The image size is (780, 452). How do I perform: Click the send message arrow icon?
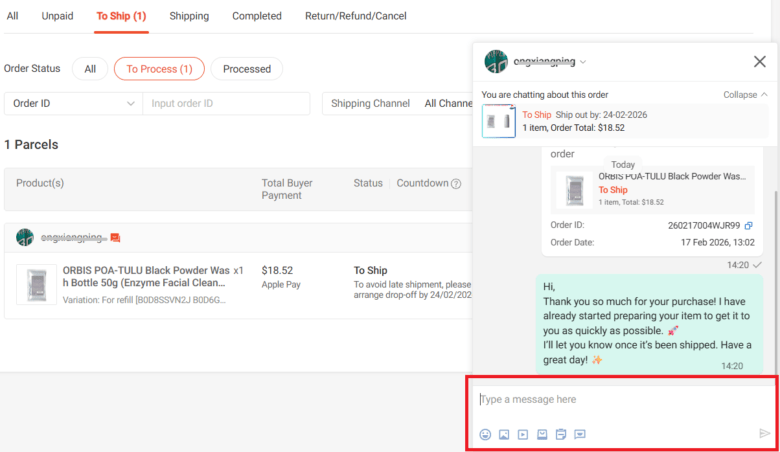(764, 434)
